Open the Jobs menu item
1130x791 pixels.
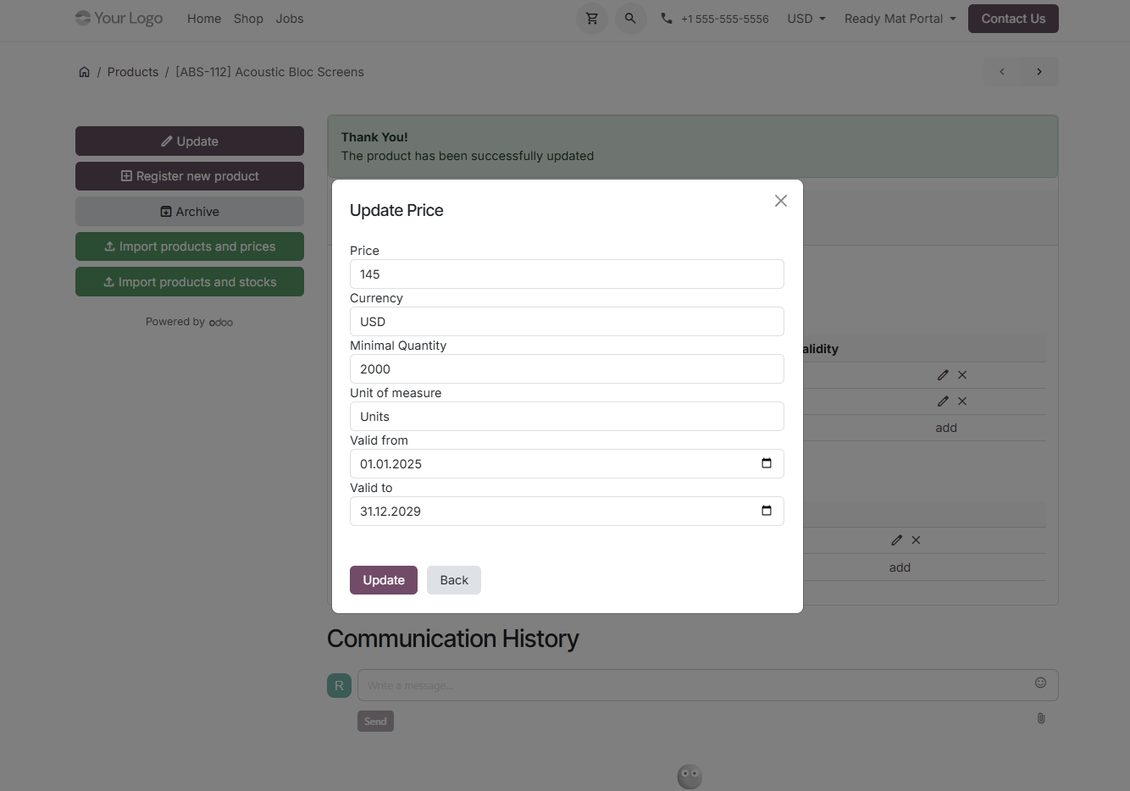click(x=289, y=19)
